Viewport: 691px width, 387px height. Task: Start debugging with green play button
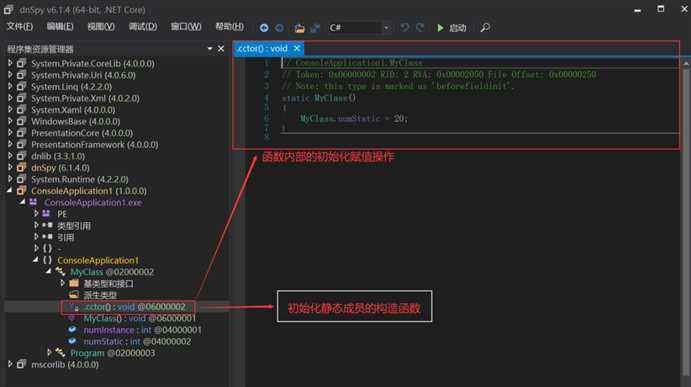click(440, 28)
